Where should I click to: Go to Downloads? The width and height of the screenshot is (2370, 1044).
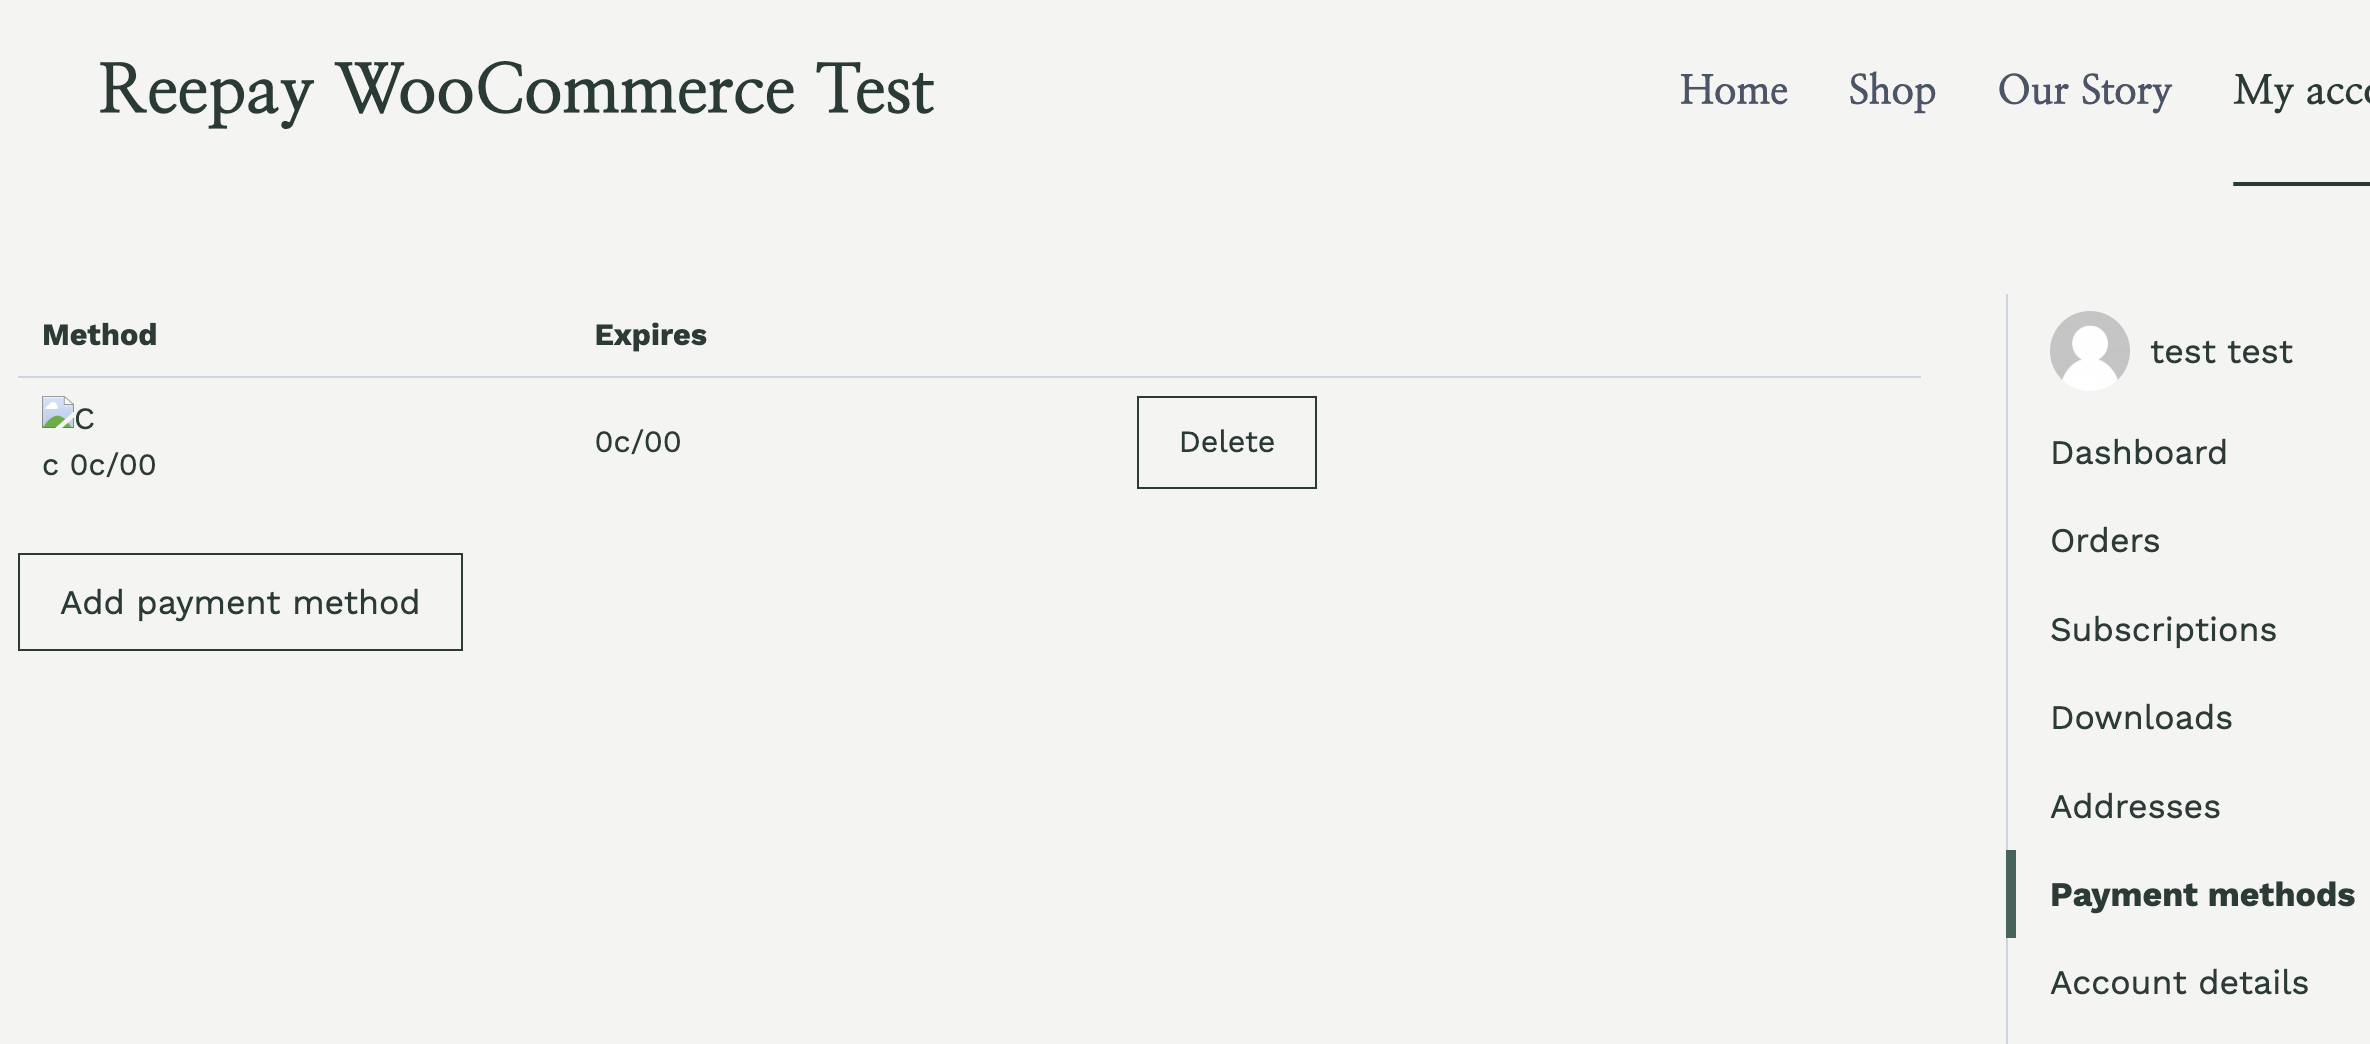[2141, 717]
